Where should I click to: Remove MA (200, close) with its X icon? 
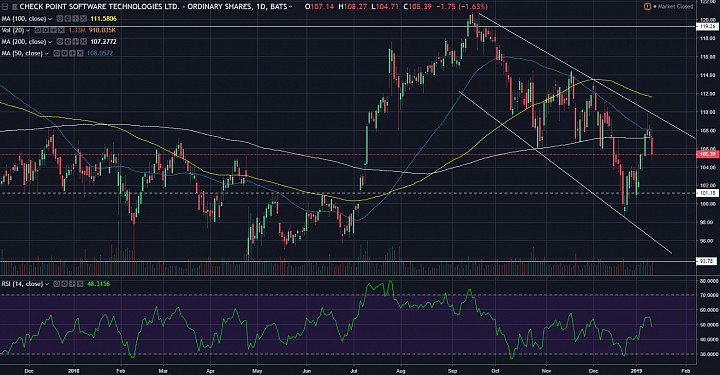pyautogui.click(x=83, y=42)
